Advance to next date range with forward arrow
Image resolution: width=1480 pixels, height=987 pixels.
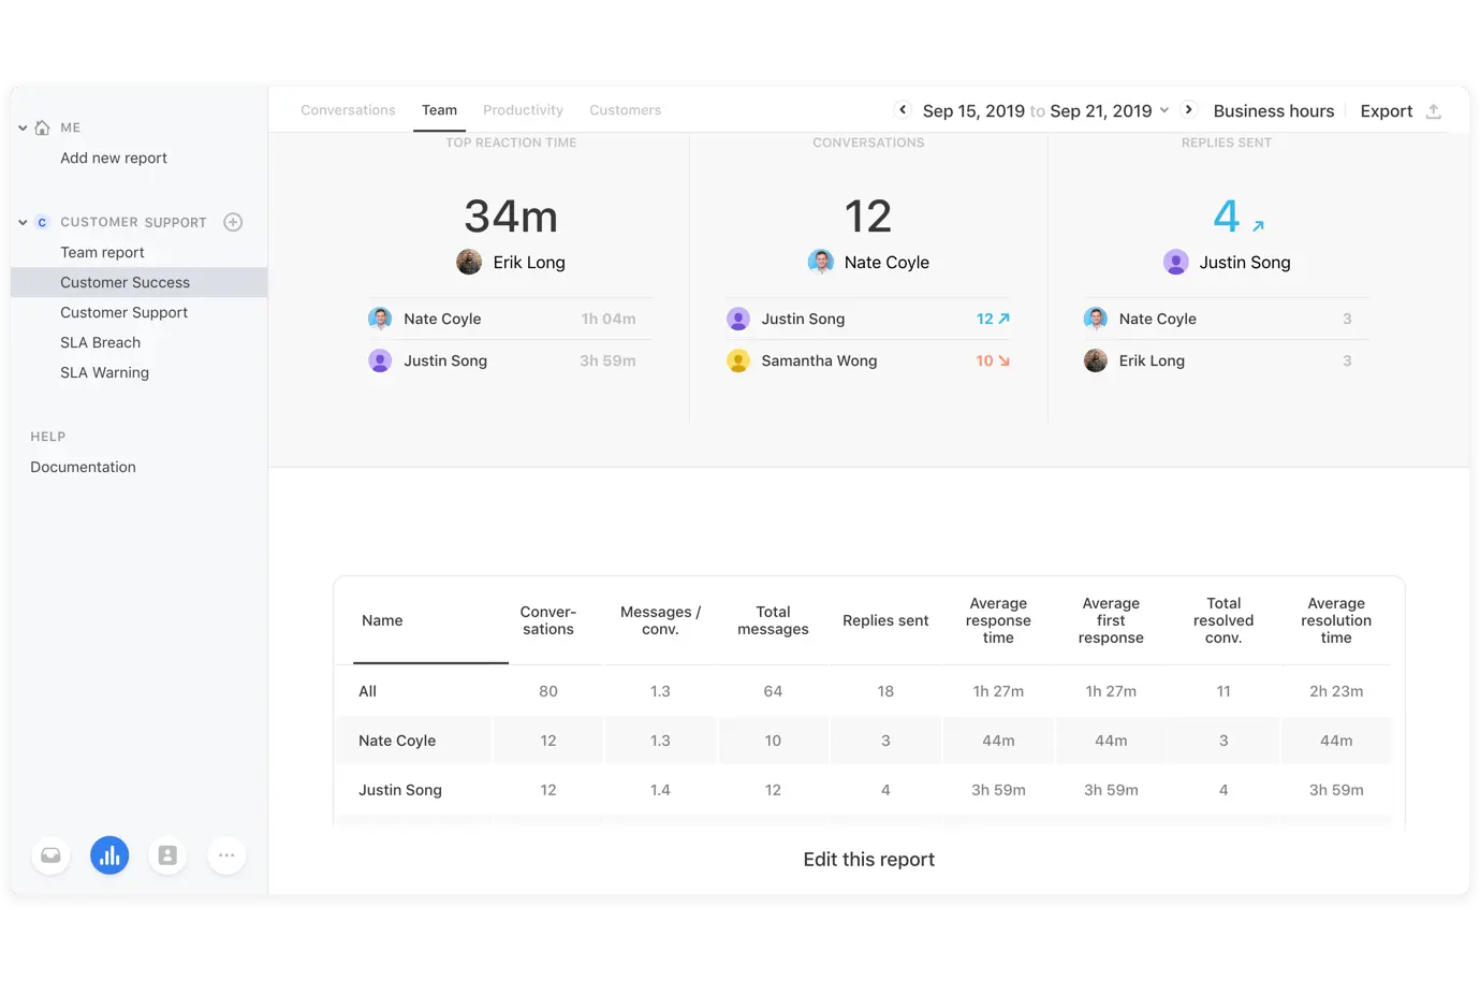pyautogui.click(x=1189, y=110)
